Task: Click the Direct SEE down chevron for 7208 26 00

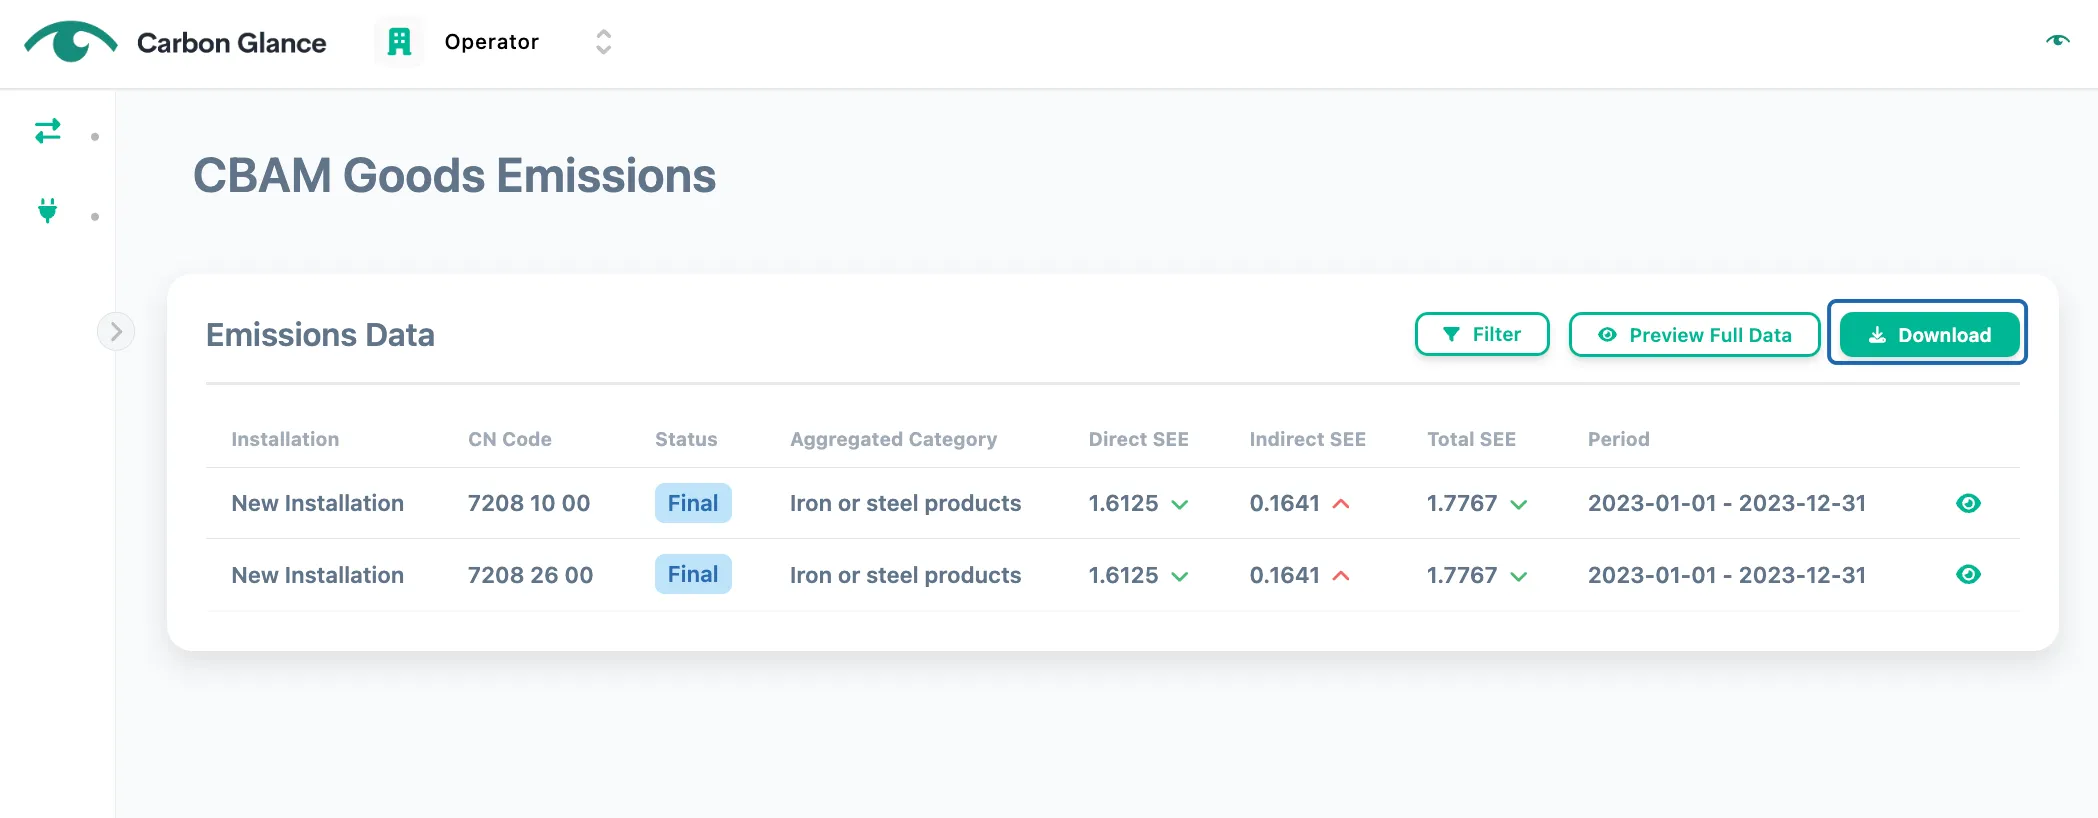Action: (1180, 576)
